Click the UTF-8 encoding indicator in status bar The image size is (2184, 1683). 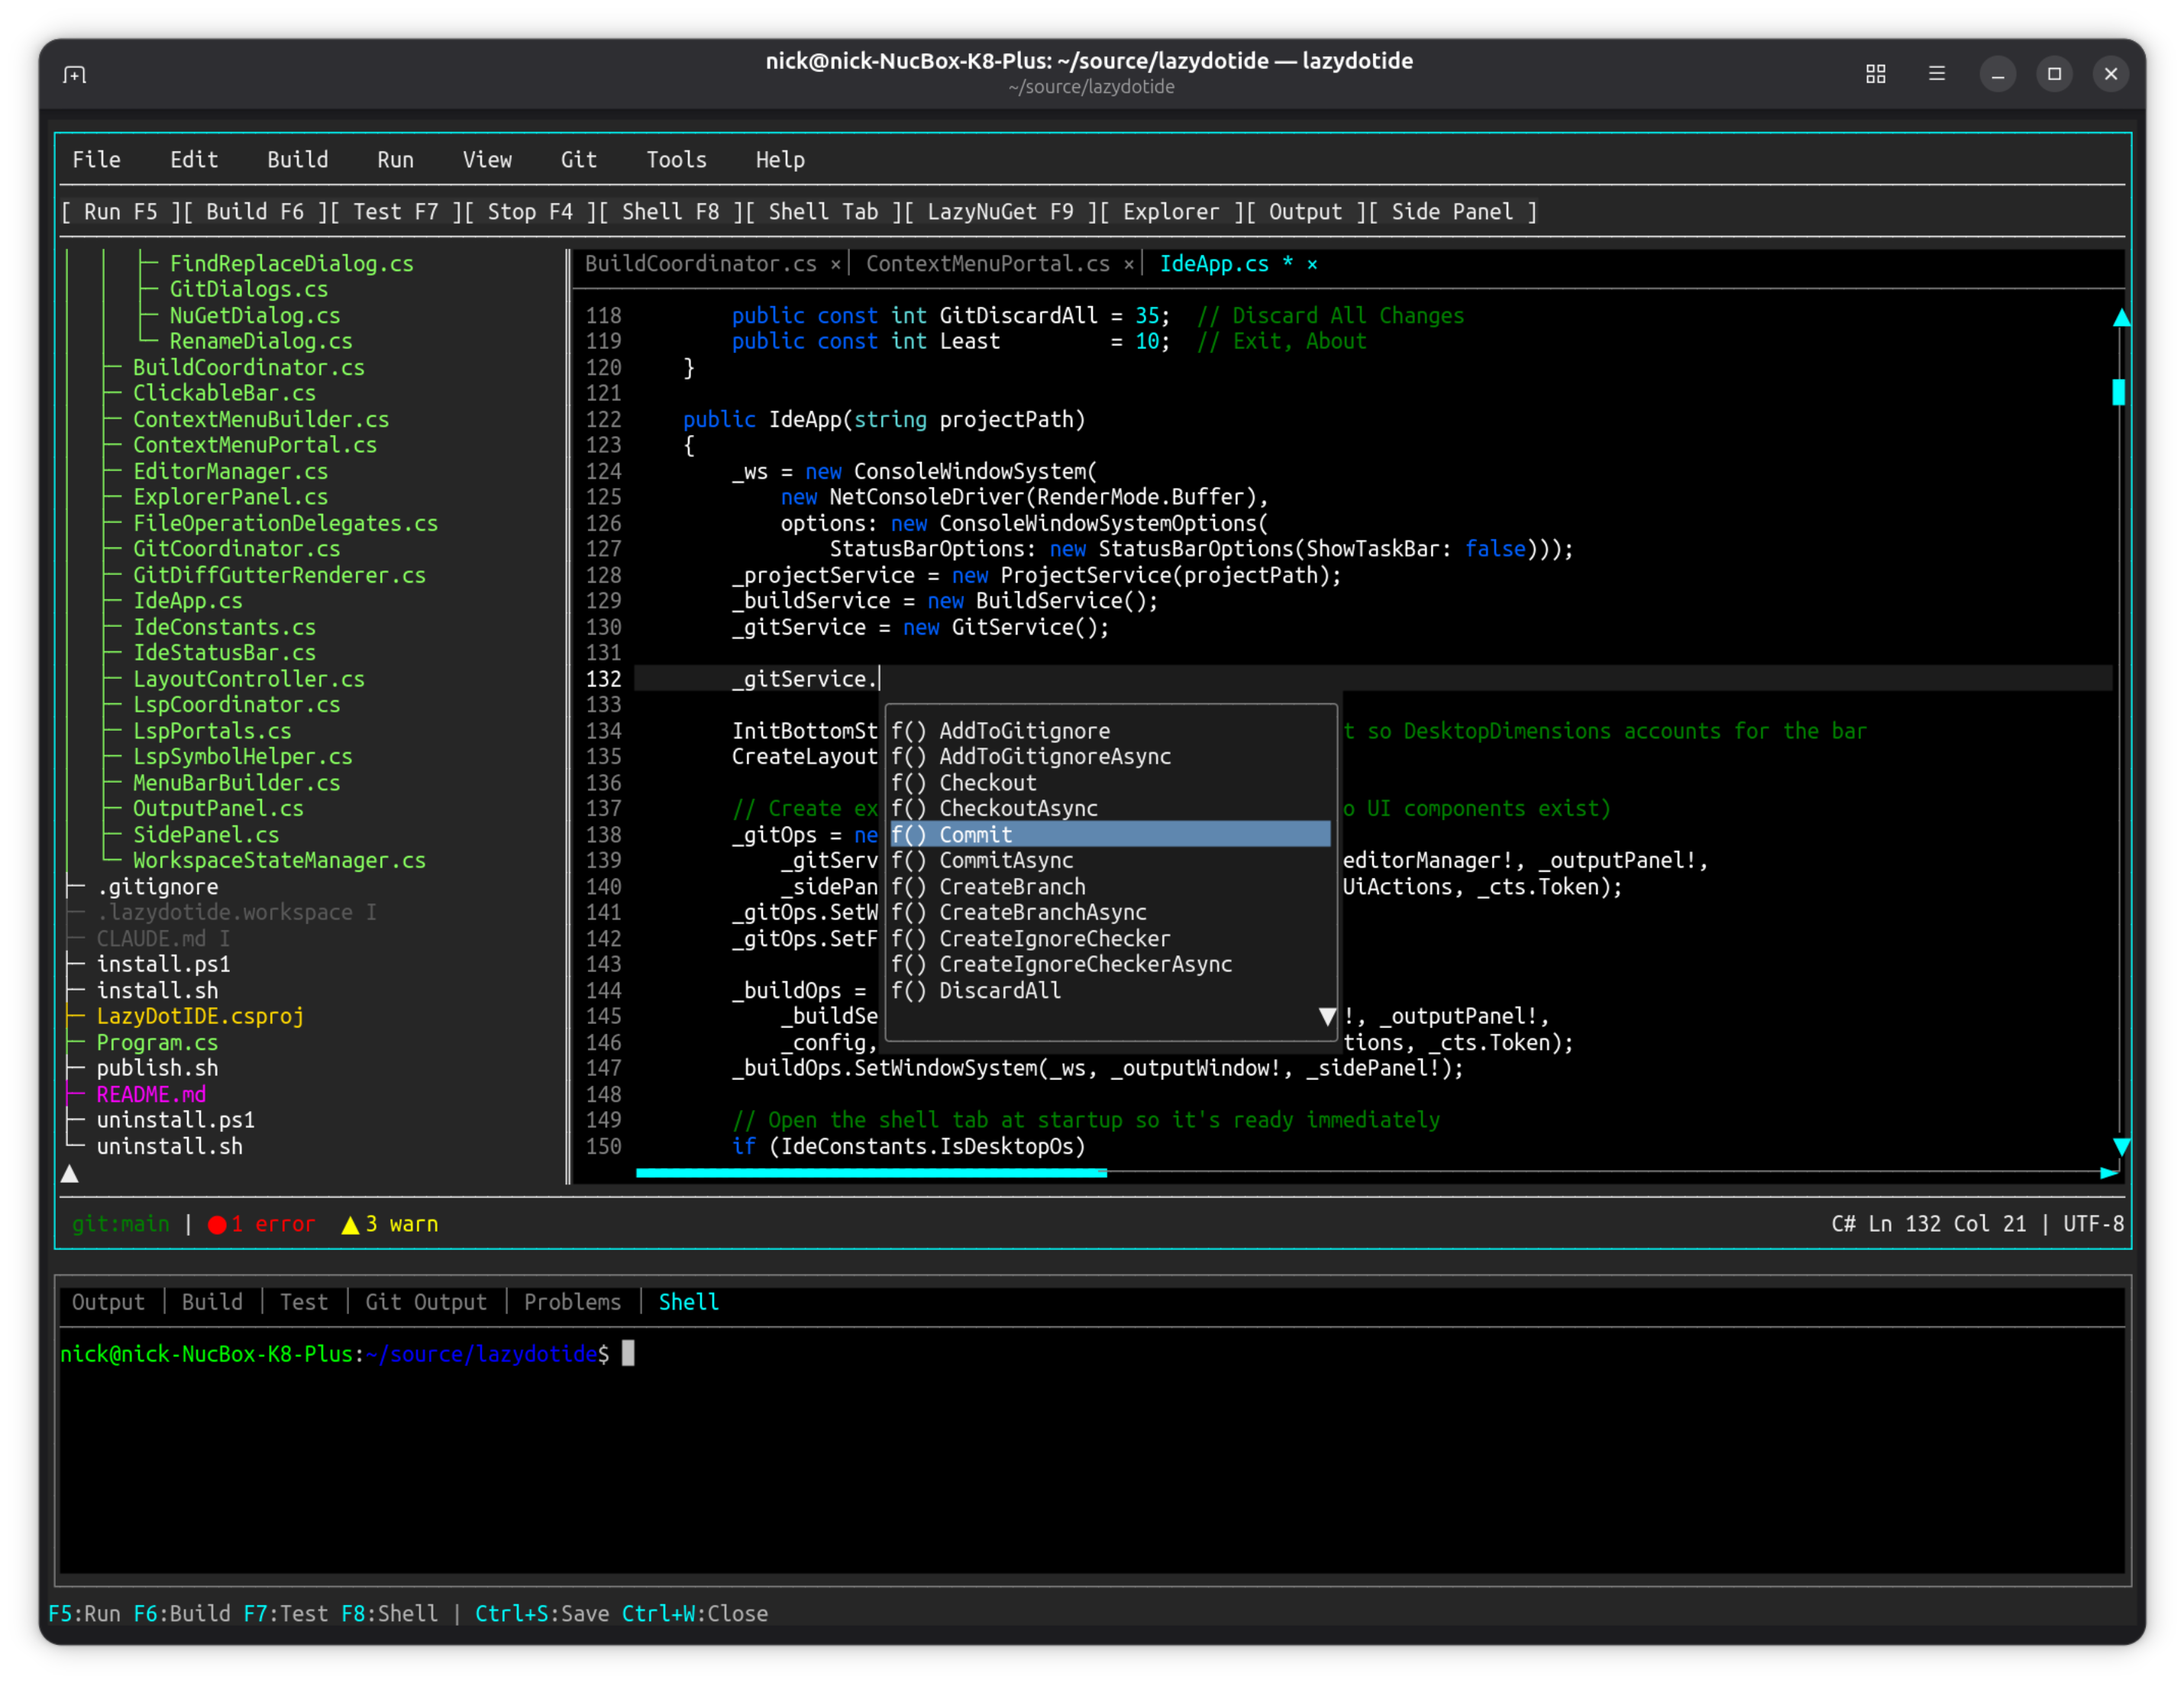(x=2091, y=1223)
